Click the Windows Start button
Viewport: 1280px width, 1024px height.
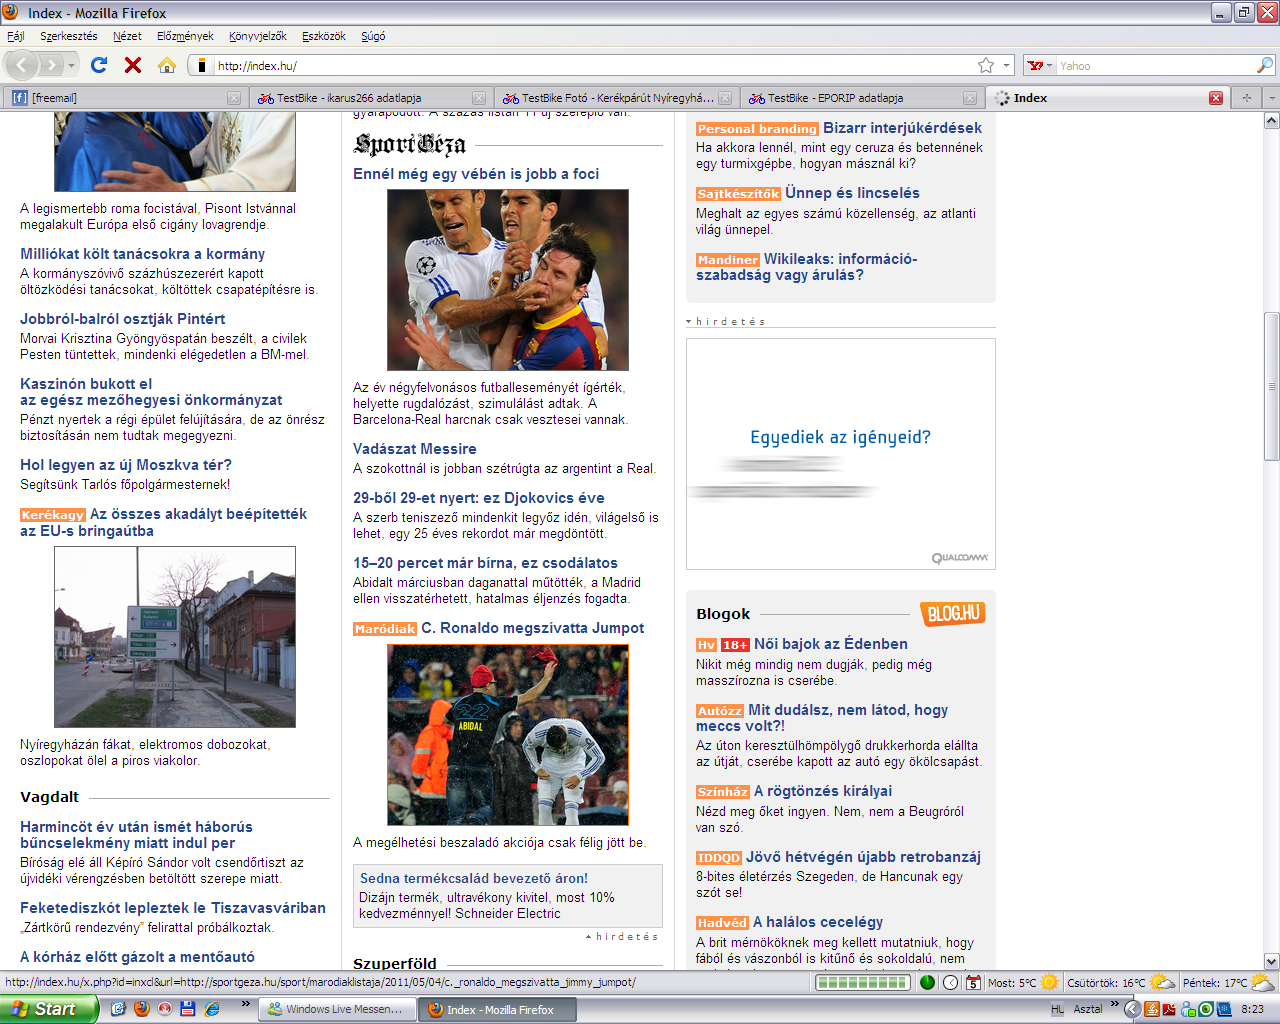click(x=47, y=1009)
